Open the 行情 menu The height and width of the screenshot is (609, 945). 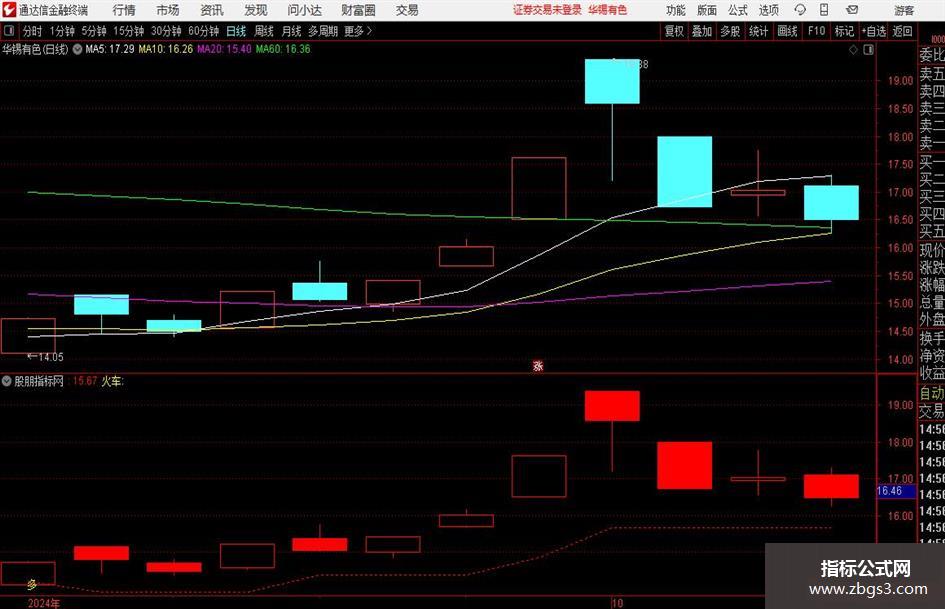tap(124, 10)
